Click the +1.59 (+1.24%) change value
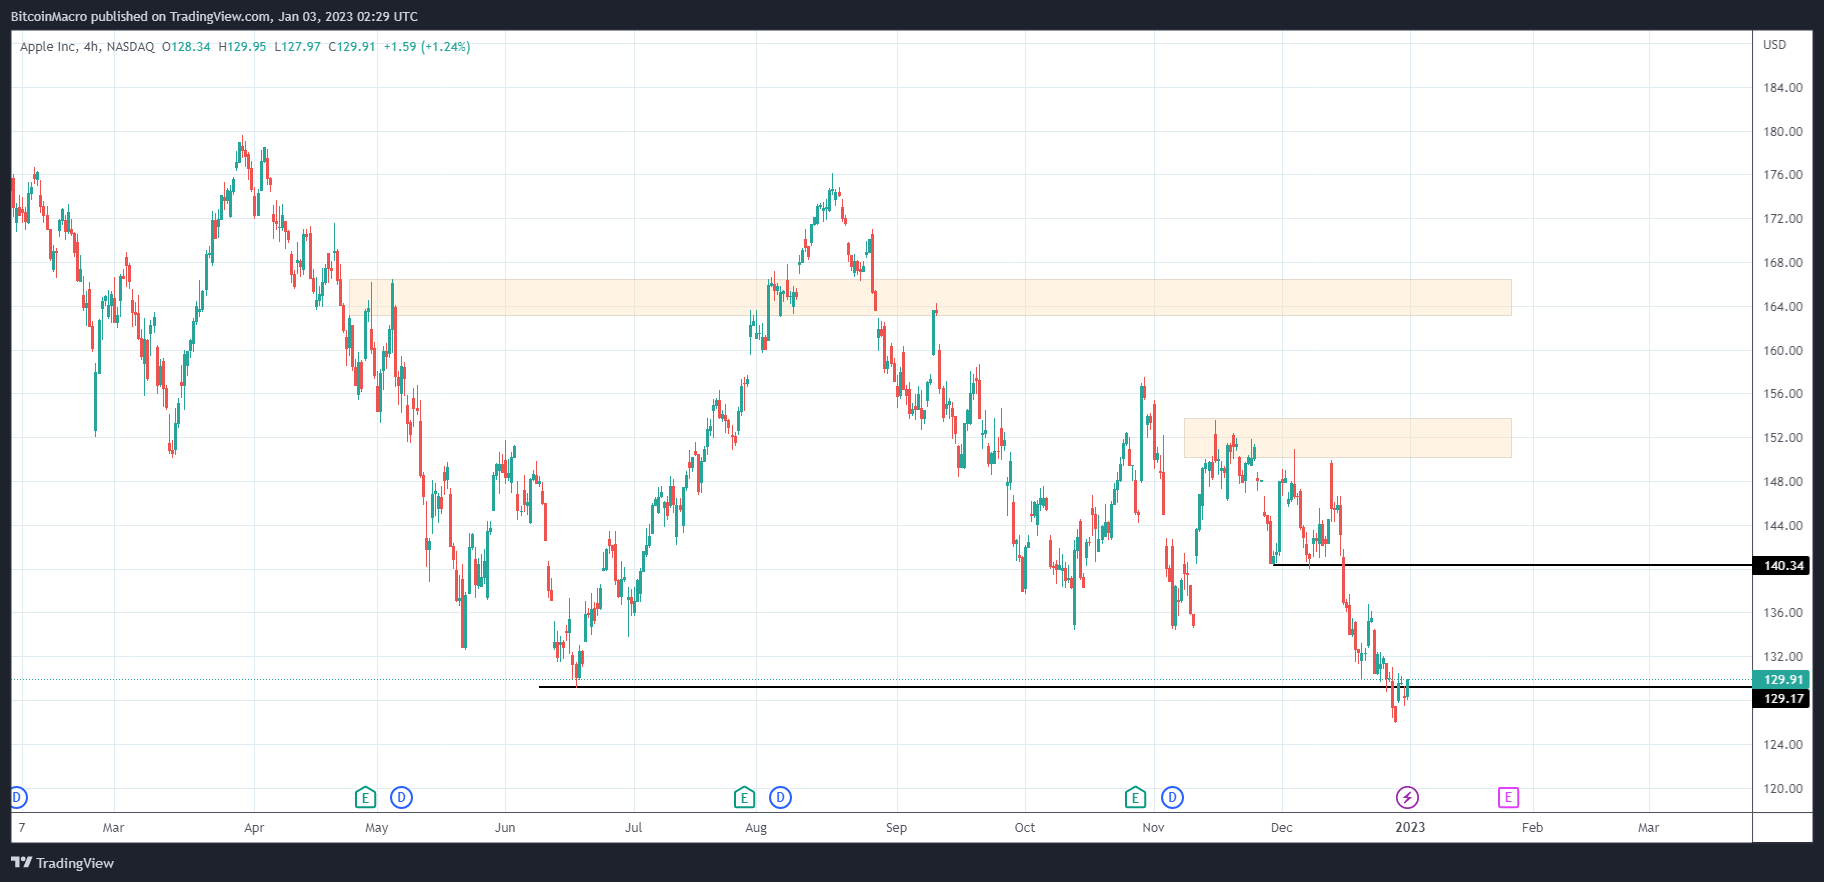 coord(427,47)
